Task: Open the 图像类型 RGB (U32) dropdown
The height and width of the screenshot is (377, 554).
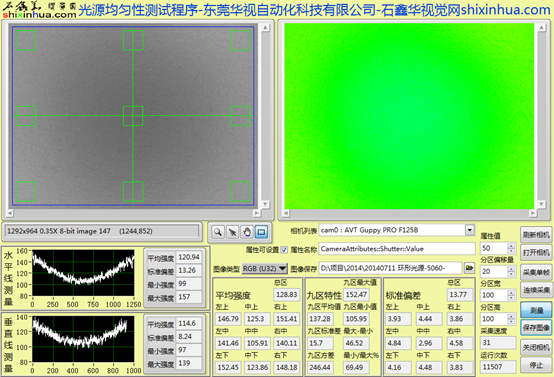Action: 265,269
